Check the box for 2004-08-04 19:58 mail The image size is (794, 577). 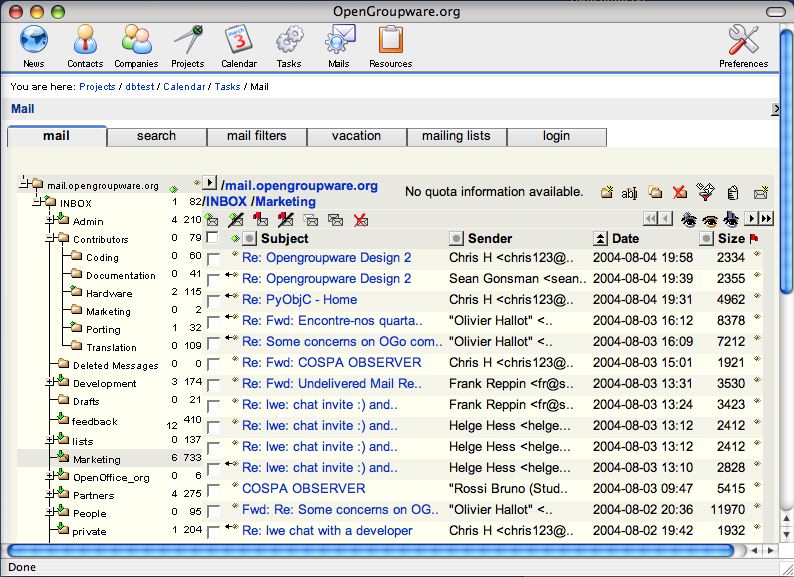click(x=214, y=259)
